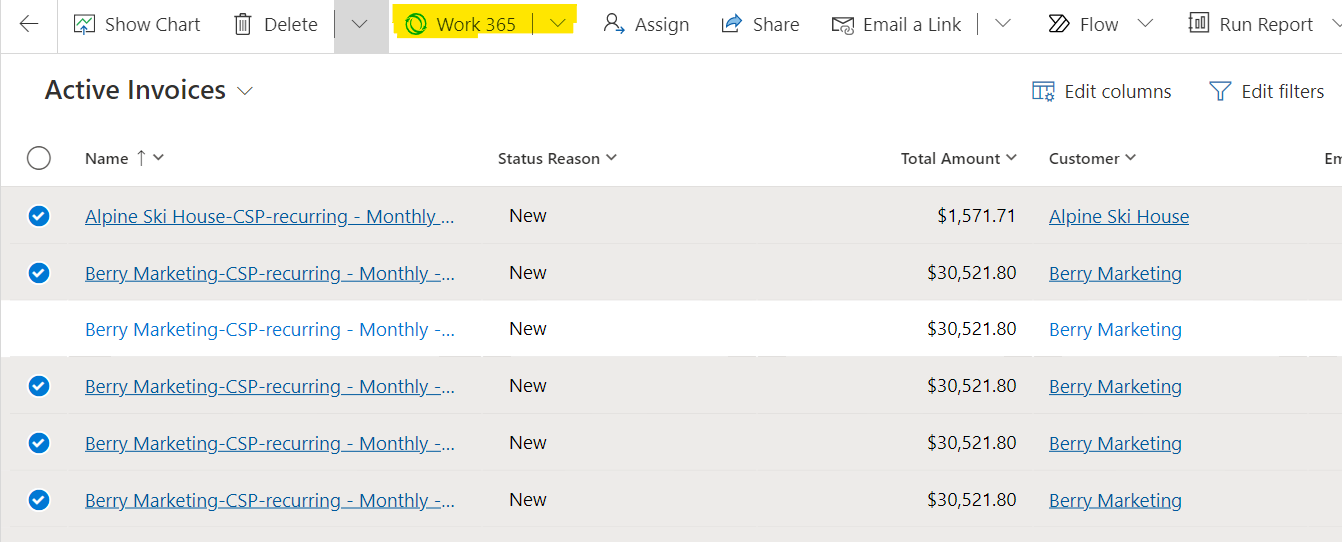The width and height of the screenshot is (1342, 542).
Task: Click the Share arrow icon
Action: pos(732,24)
